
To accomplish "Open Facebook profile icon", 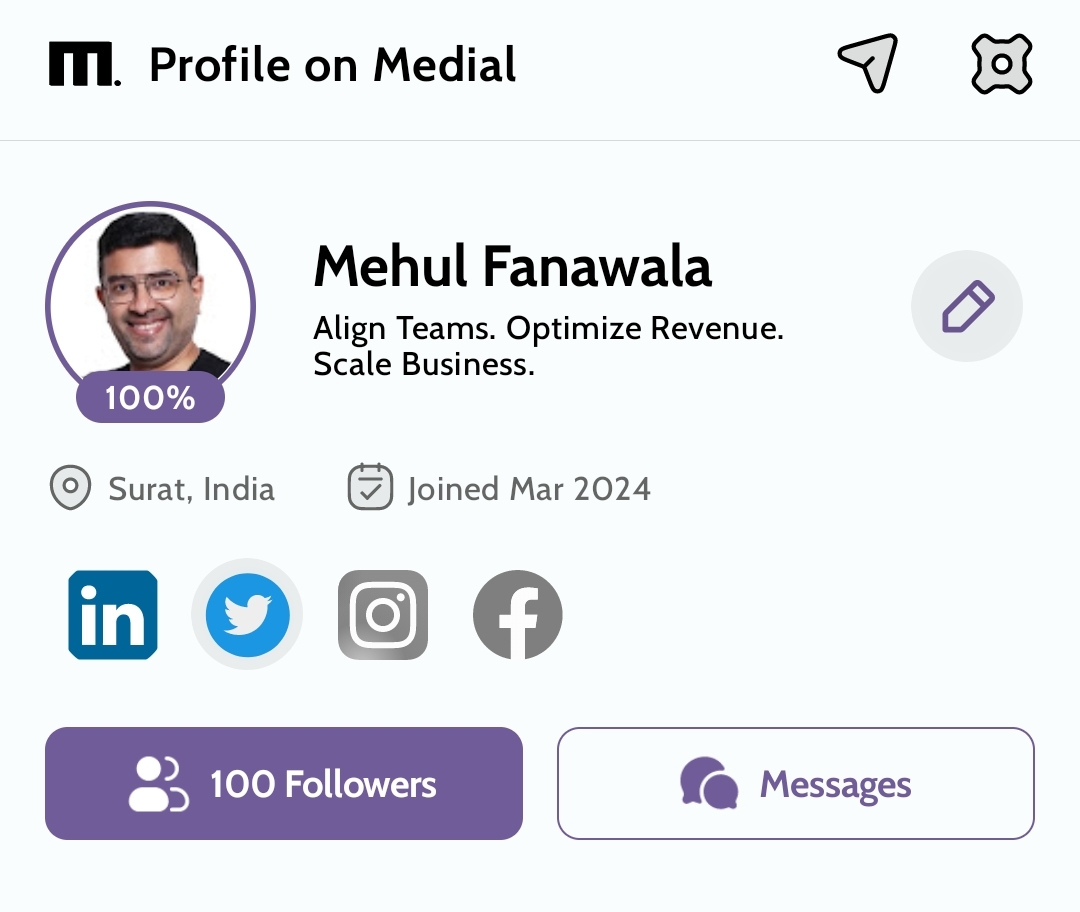I will click(517, 615).
